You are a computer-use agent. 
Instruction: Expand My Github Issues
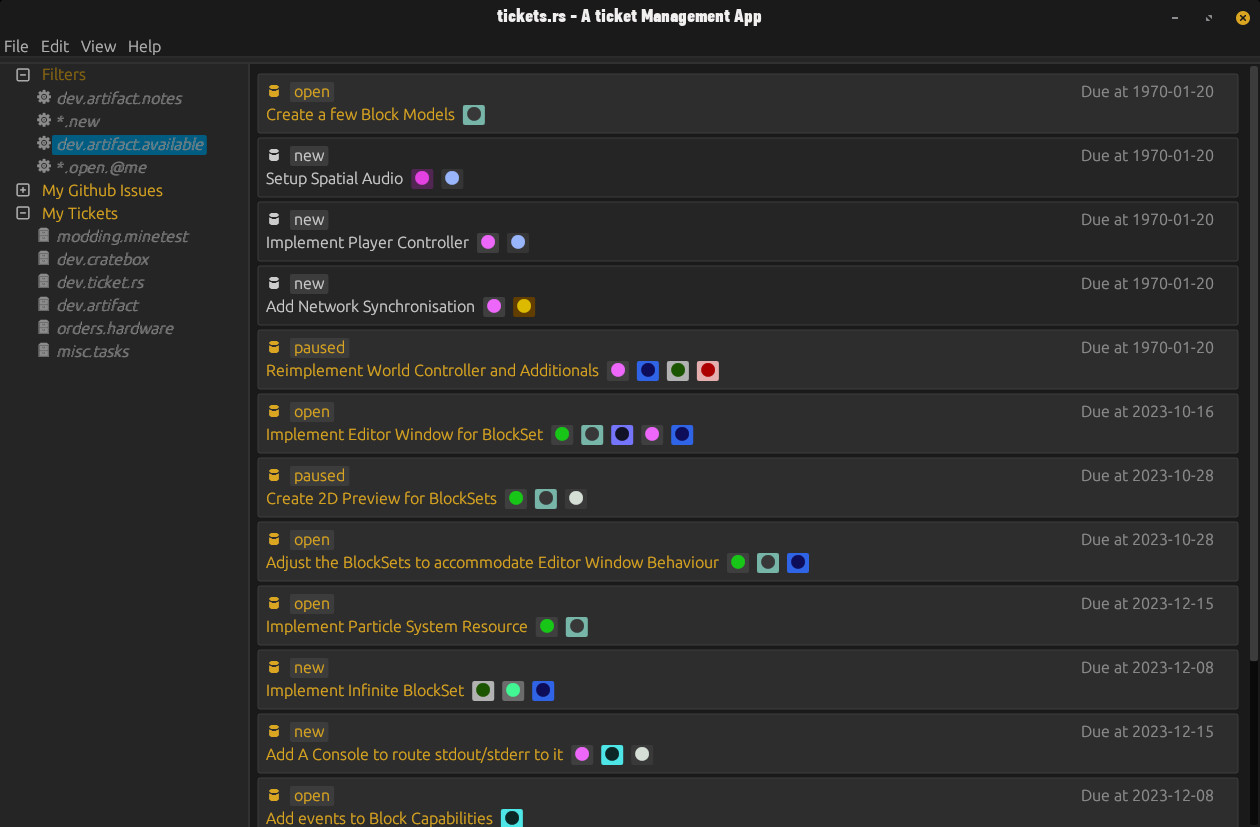point(22,190)
